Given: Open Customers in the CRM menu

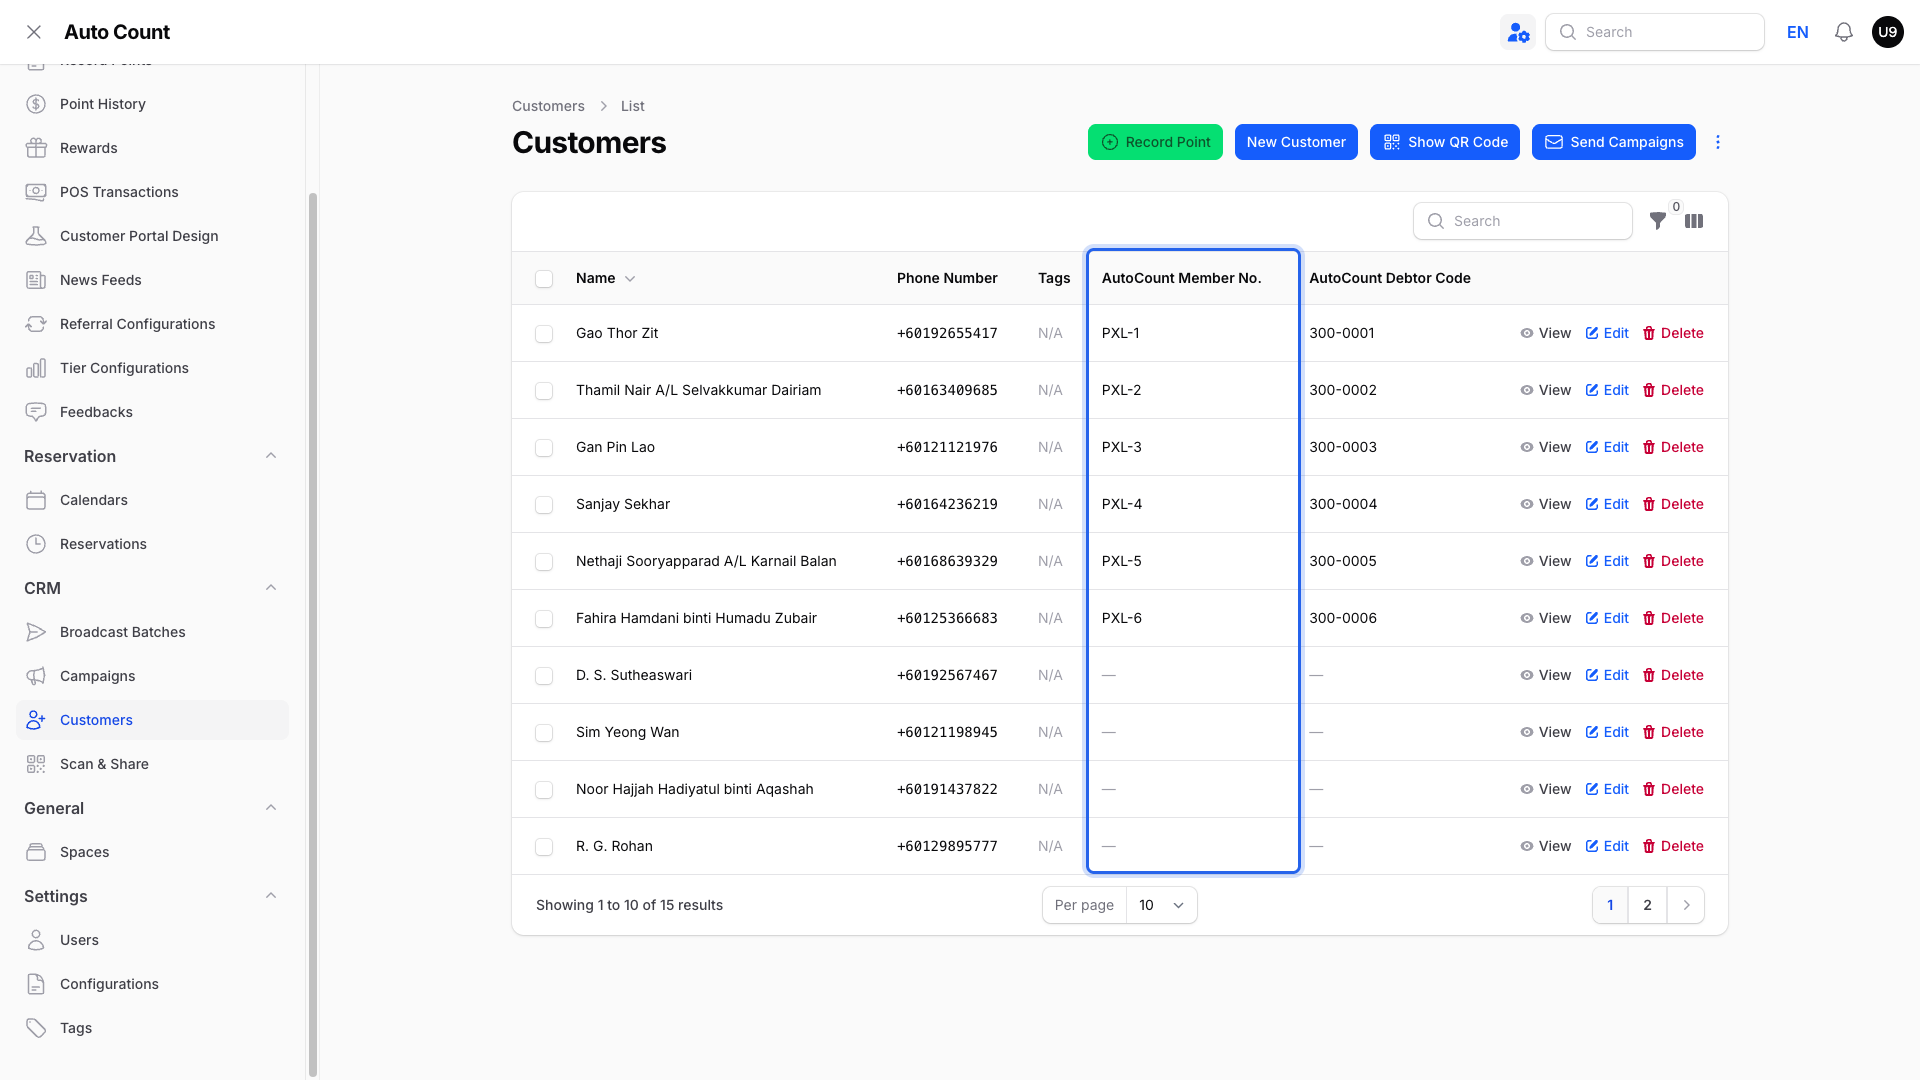Looking at the screenshot, I should coord(152,720).
